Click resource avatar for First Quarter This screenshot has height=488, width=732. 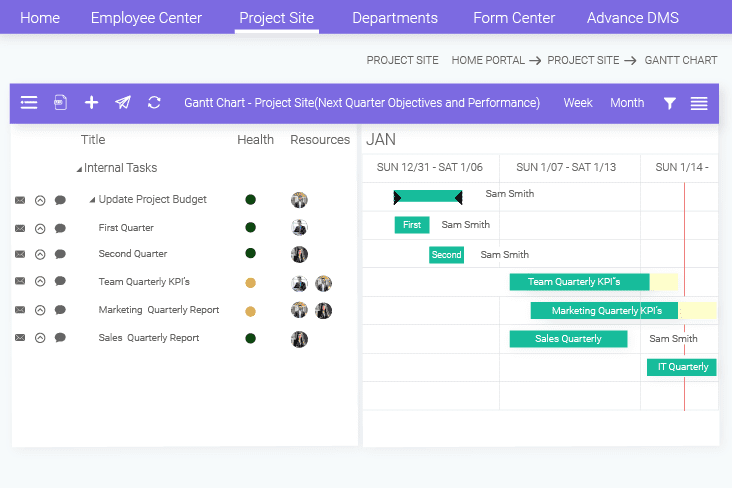[x=299, y=227]
